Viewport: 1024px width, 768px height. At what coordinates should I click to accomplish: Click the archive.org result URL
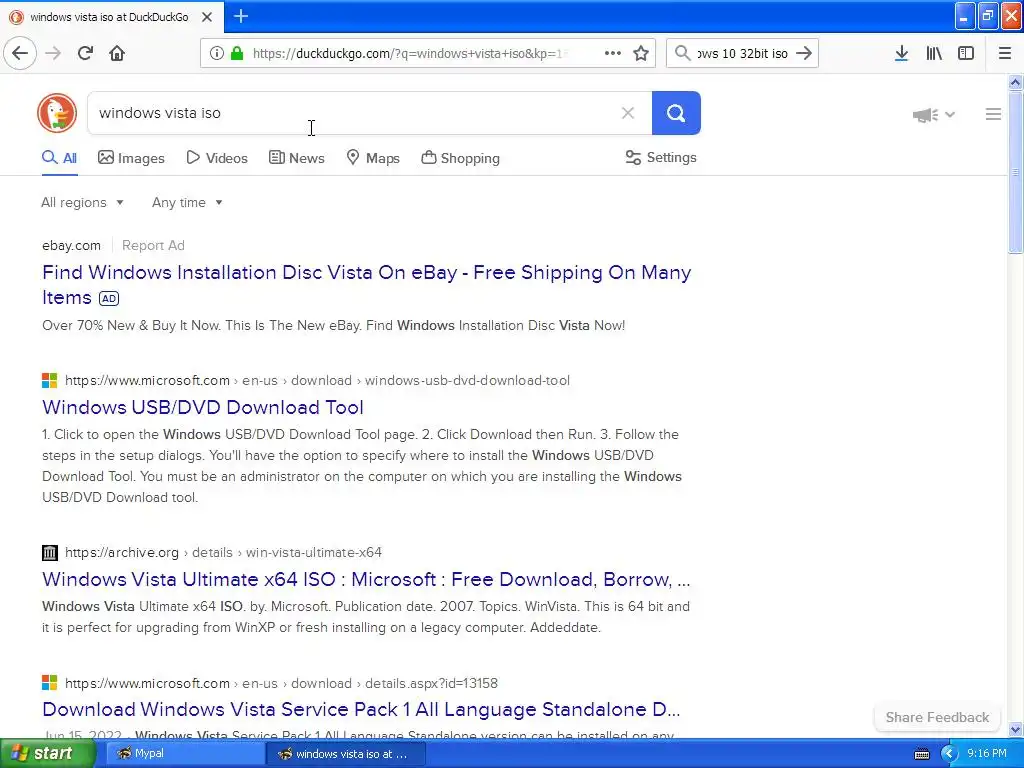(x=223, y=552)
